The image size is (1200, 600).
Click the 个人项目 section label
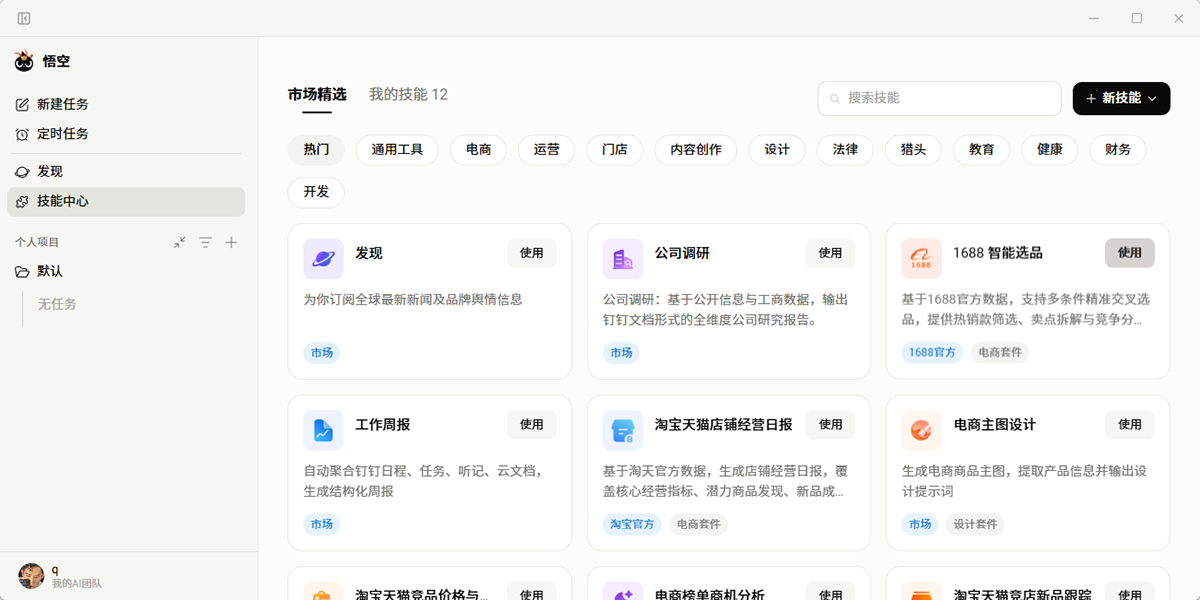[x=37, y=242]
